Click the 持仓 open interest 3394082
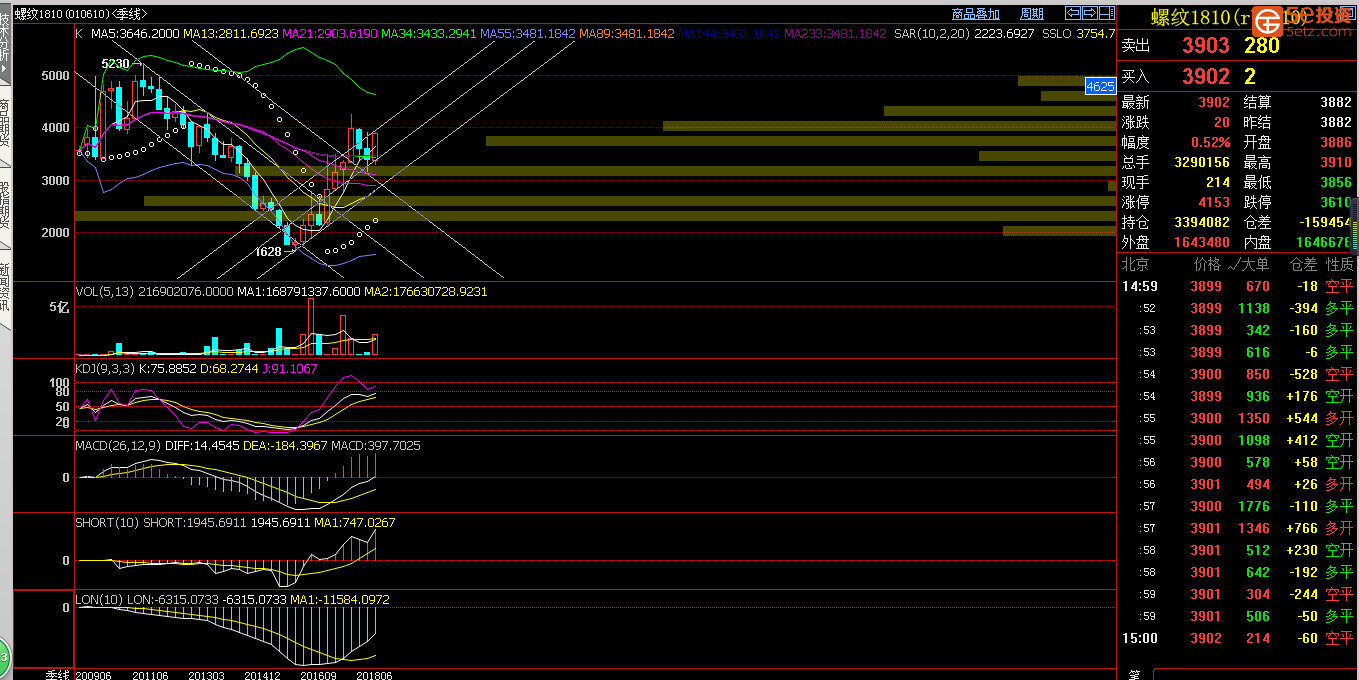 pos(1201,222)
